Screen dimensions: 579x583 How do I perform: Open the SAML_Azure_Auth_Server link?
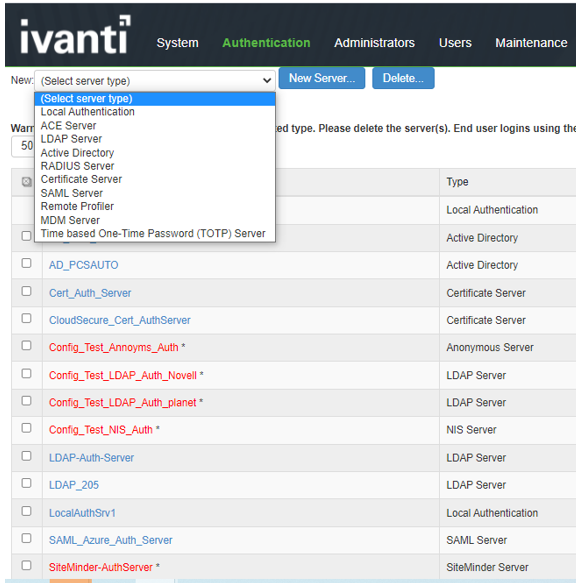point(111,540)
